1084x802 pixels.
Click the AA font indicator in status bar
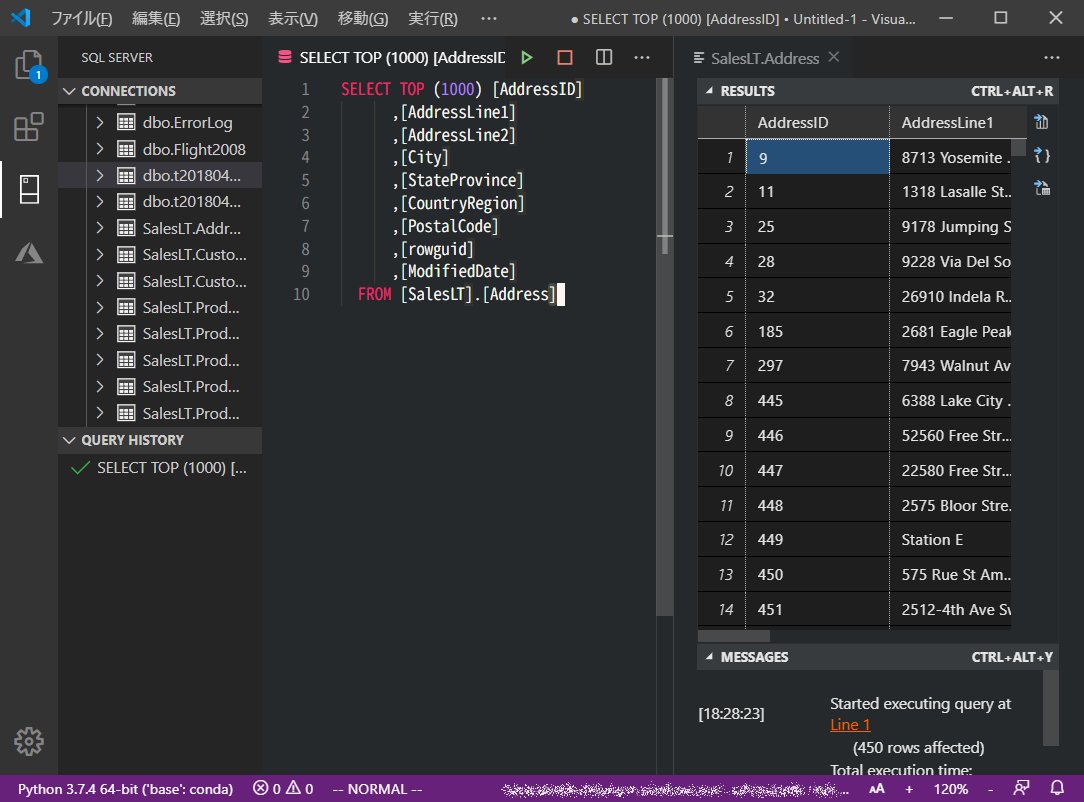877,788
